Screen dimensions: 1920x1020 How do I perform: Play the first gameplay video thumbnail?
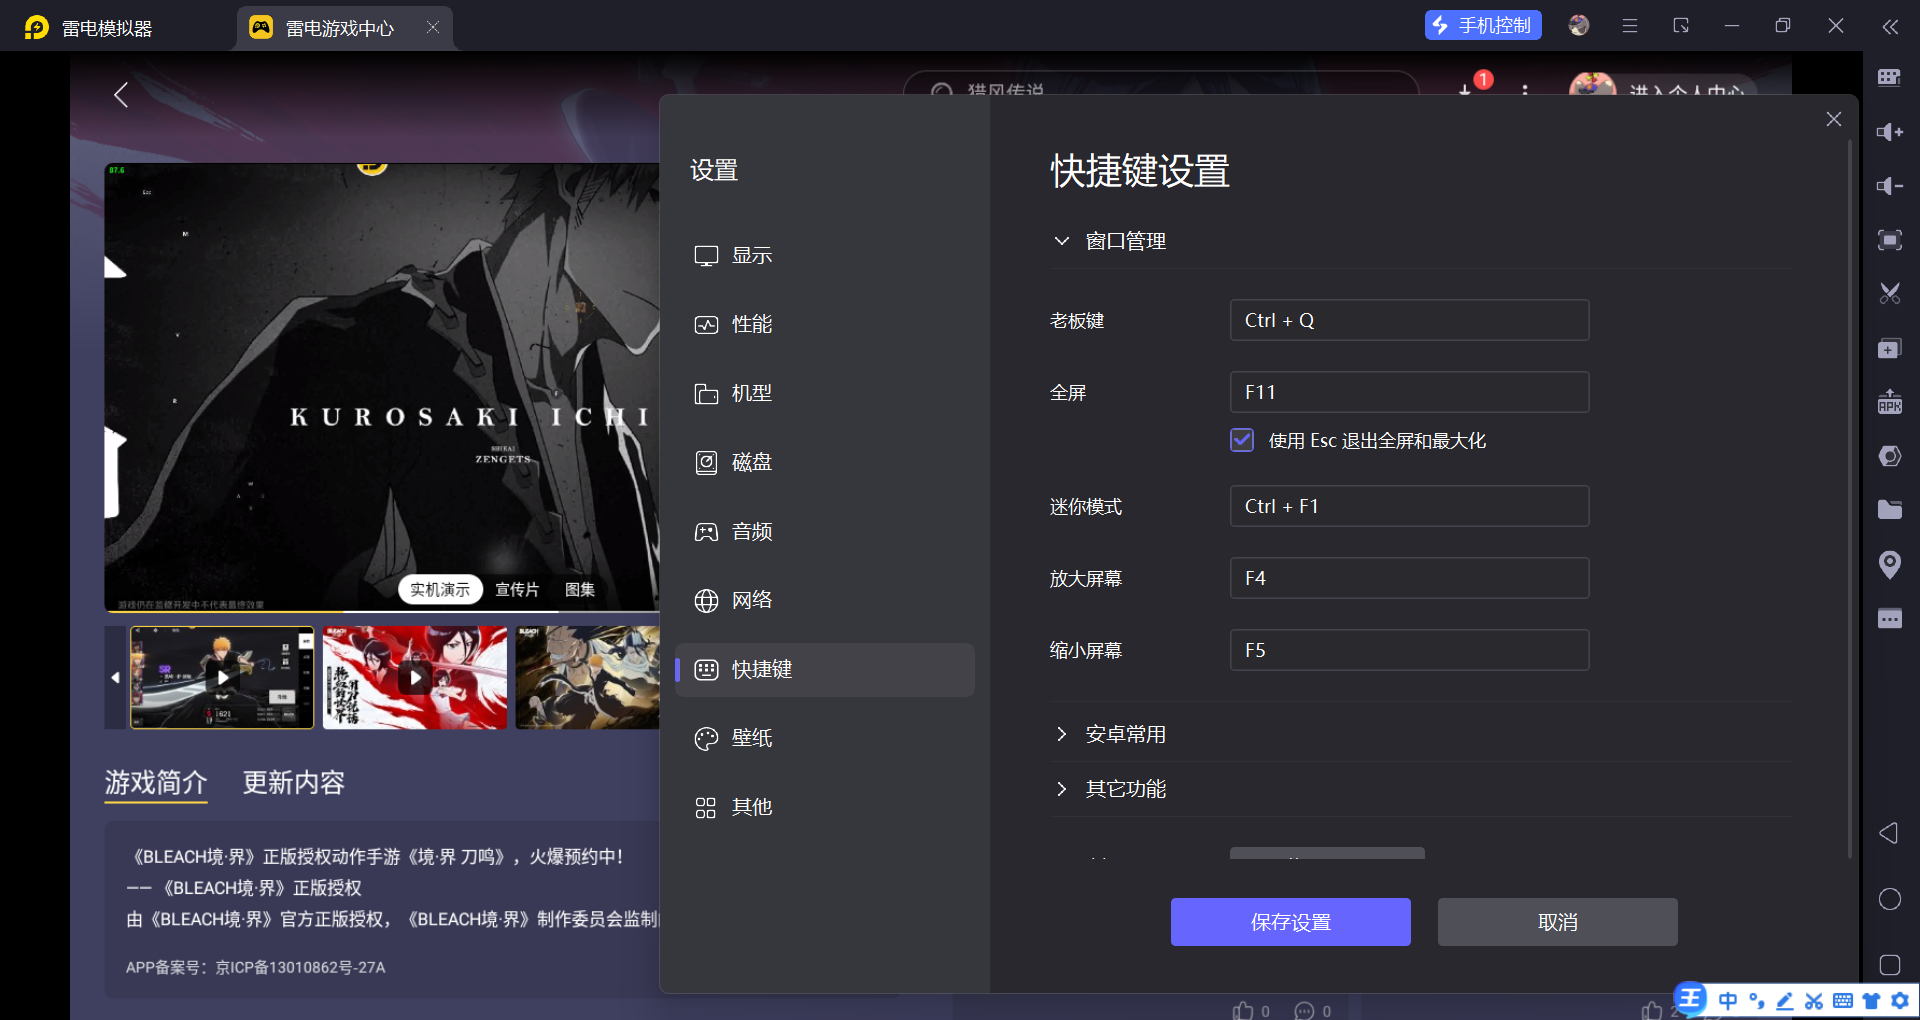222,677
